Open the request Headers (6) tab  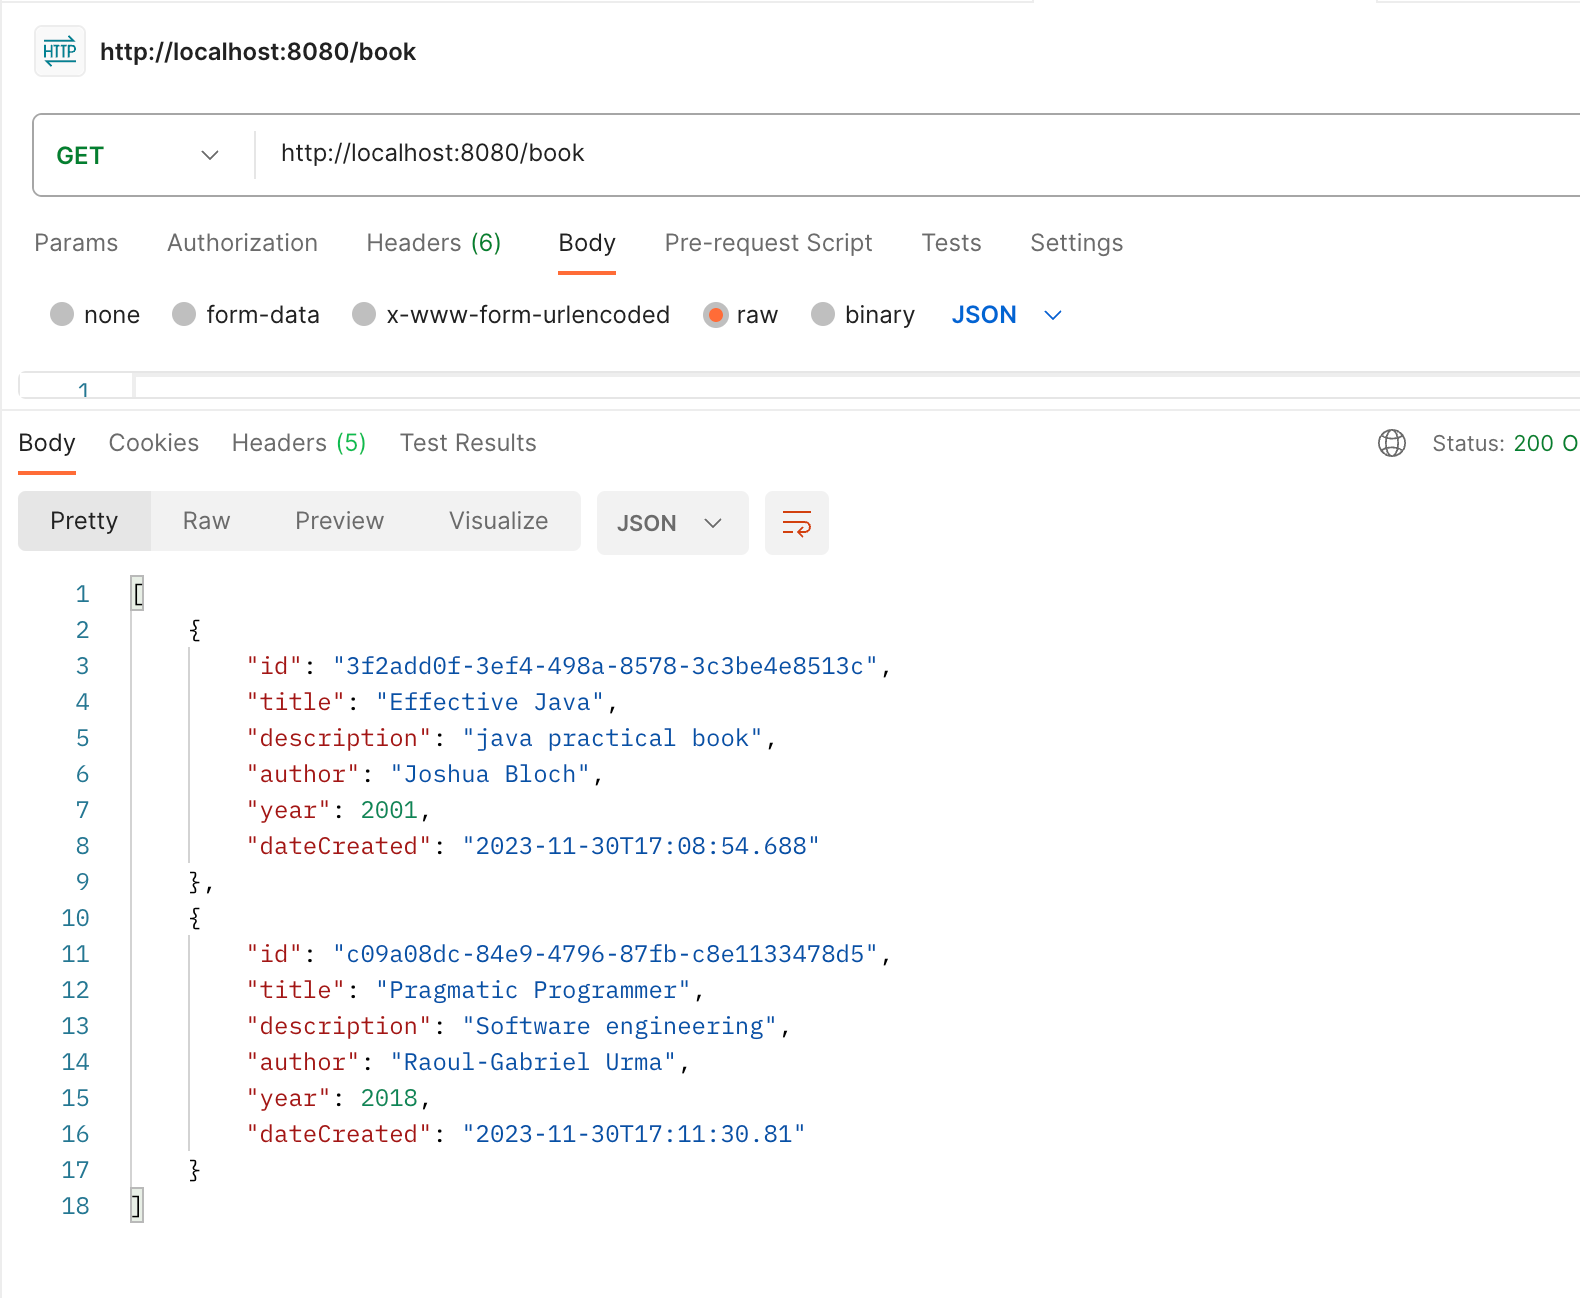pos(433,243)
